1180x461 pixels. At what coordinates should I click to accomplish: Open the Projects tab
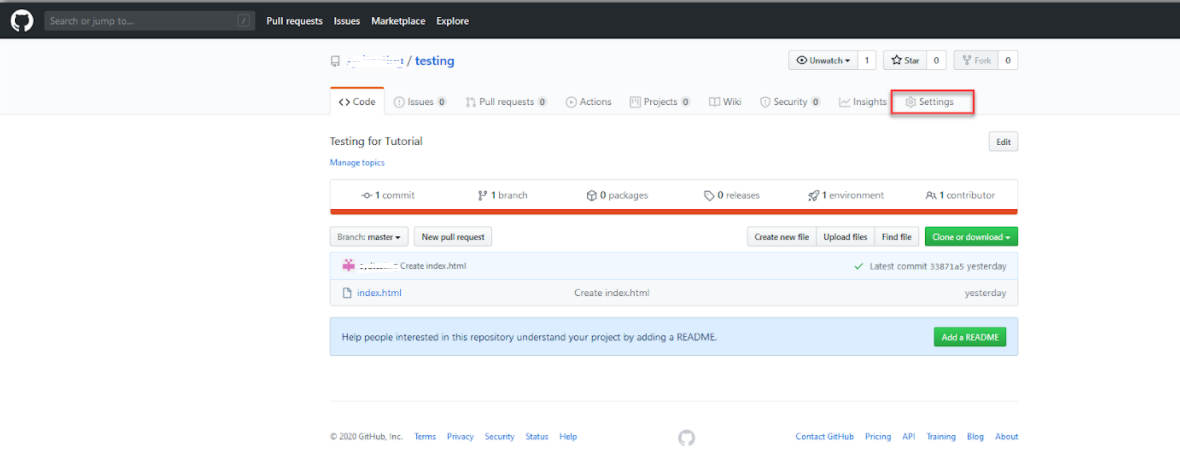pyautogui.click(x=660, y=102)
